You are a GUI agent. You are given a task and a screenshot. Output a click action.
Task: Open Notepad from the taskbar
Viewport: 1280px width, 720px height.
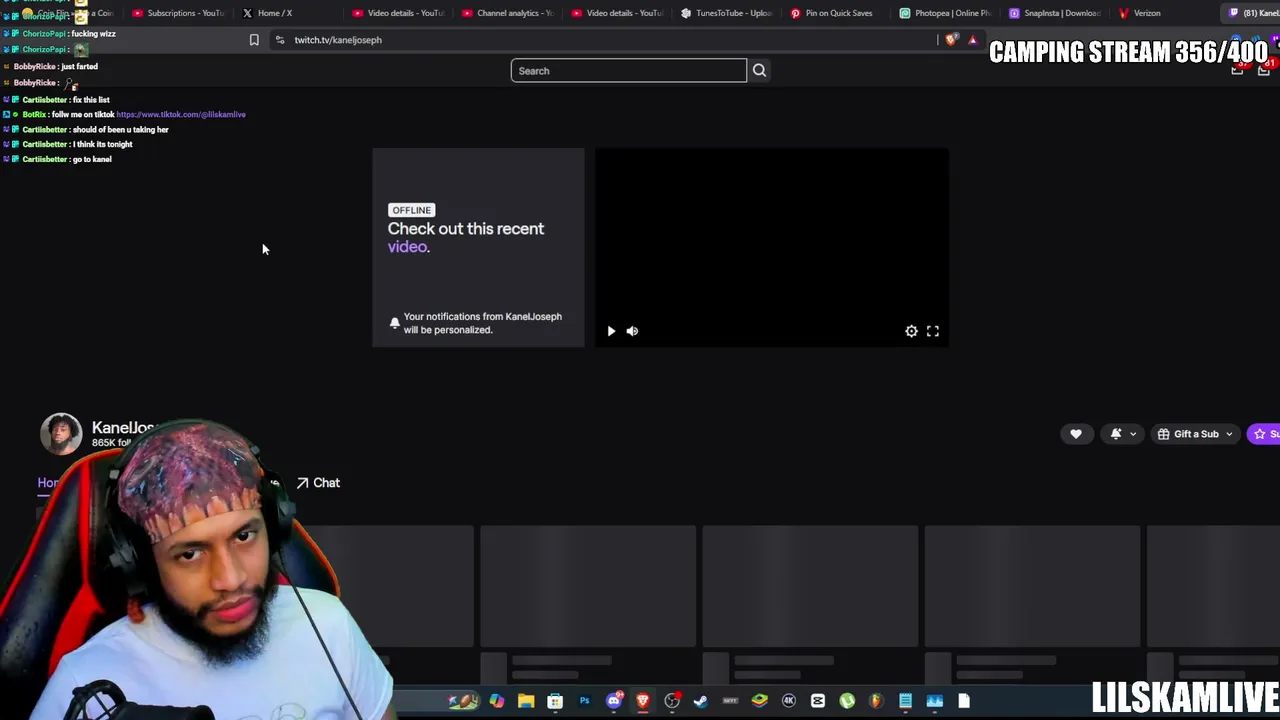tap(905, 701)
